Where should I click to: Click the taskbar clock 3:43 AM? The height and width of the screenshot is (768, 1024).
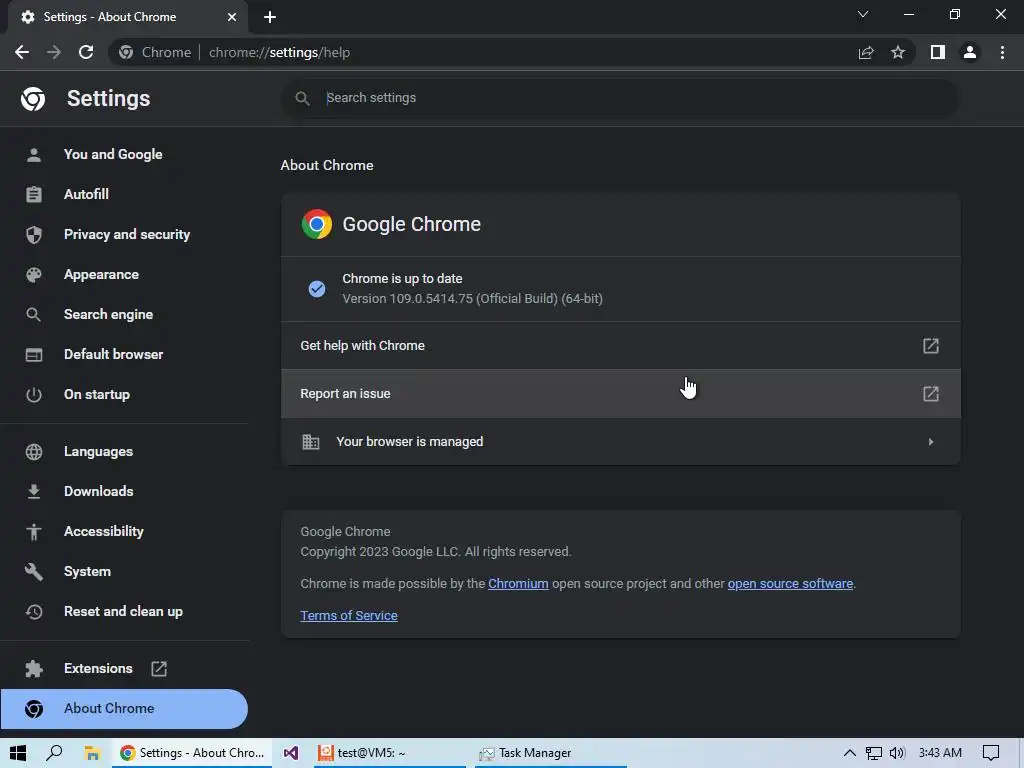point(940,753)
